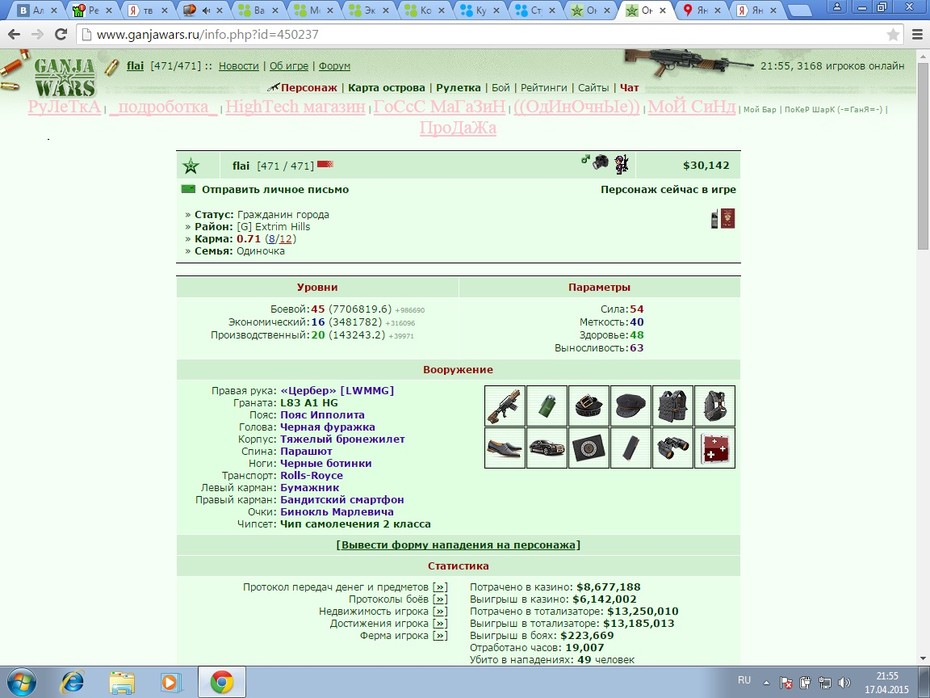Click the black cap (Черная фуражка) icon
This screenshot has width=930, height=698.
[x=630, y=406]
